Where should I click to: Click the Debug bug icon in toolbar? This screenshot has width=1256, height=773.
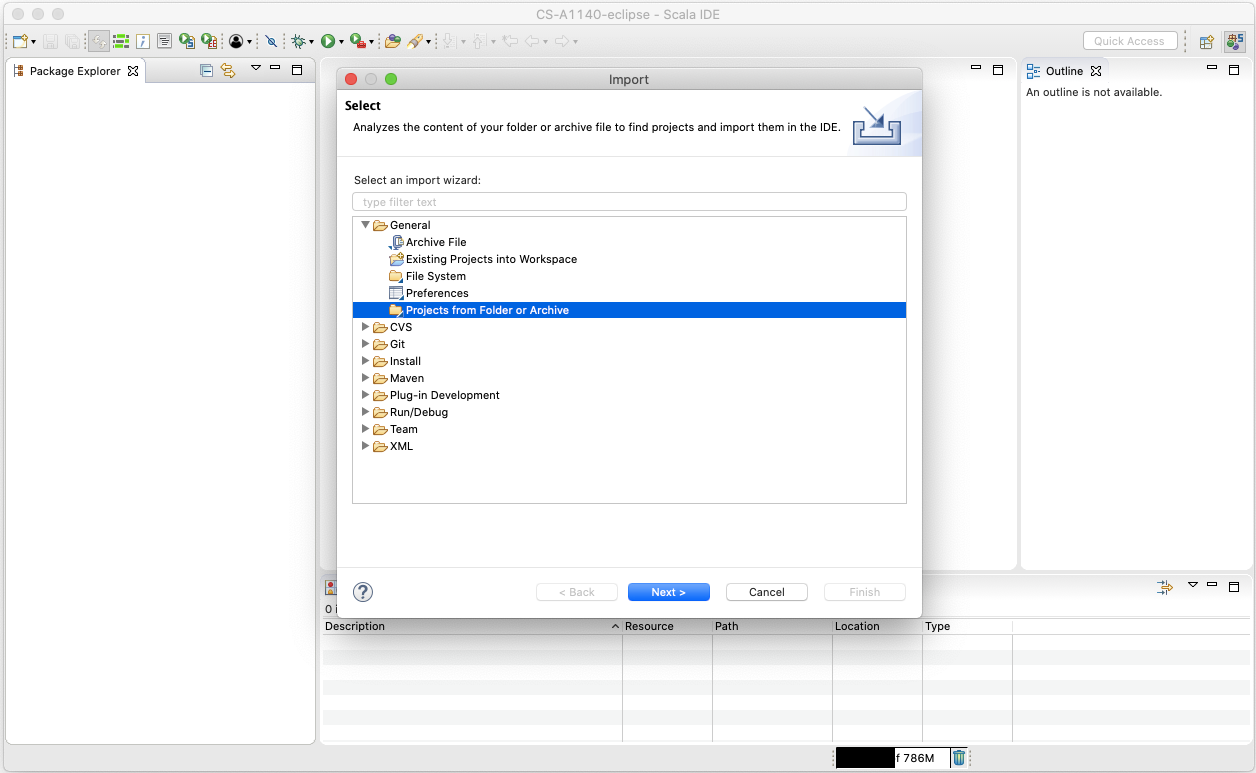[298, 41]
